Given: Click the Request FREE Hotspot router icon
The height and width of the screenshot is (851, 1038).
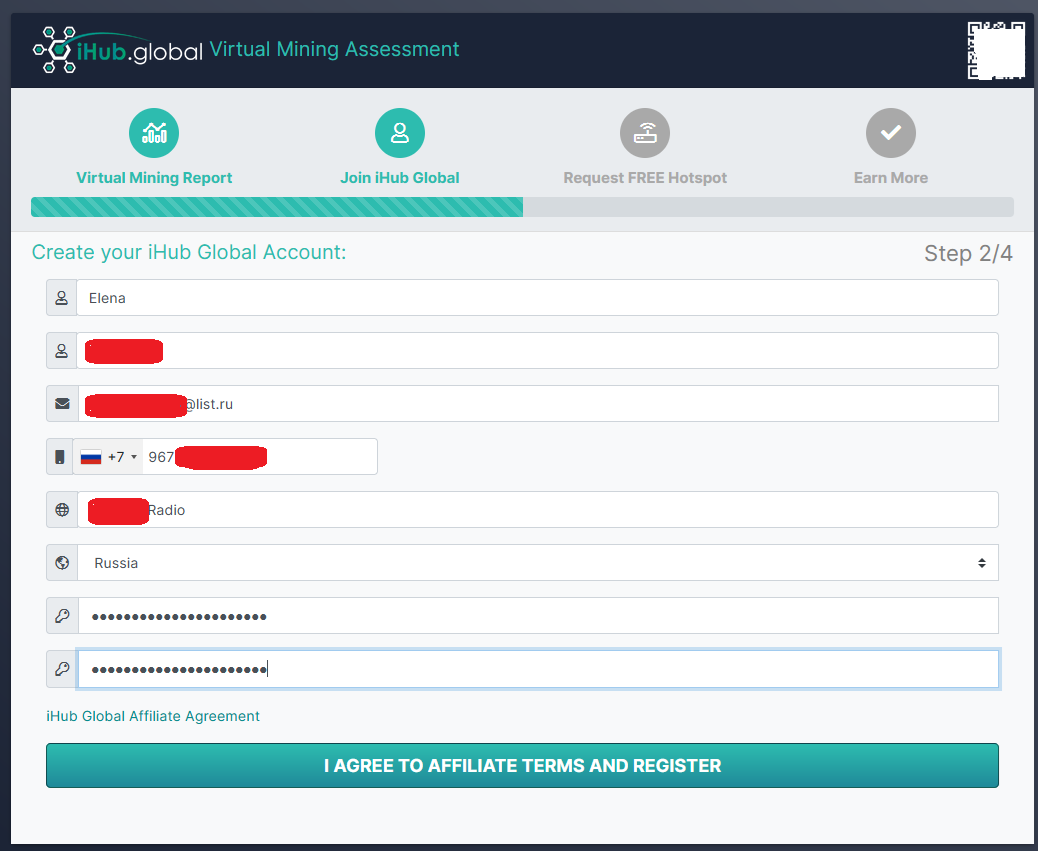Looking at the screenshot, I should click(645, 133).
